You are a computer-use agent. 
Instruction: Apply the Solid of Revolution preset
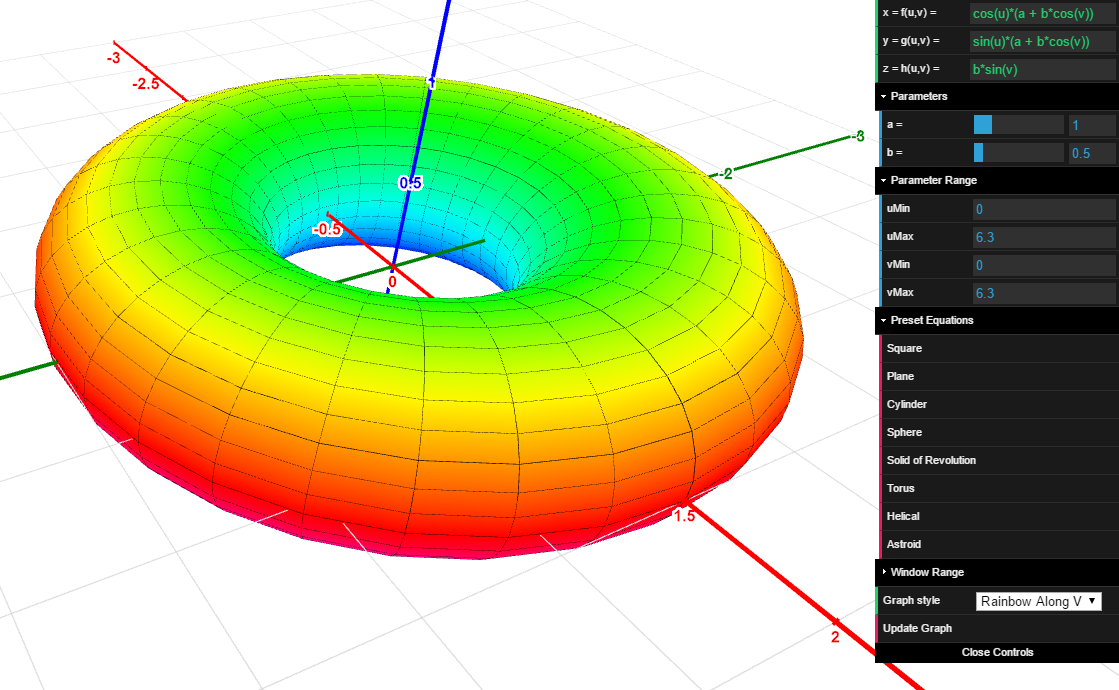[931, 460]
